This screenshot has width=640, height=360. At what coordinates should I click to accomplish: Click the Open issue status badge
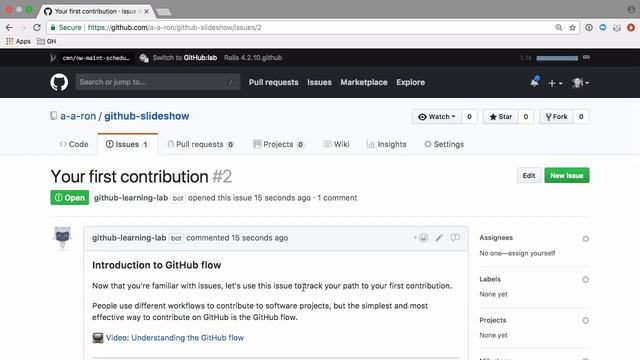point(69,198)
